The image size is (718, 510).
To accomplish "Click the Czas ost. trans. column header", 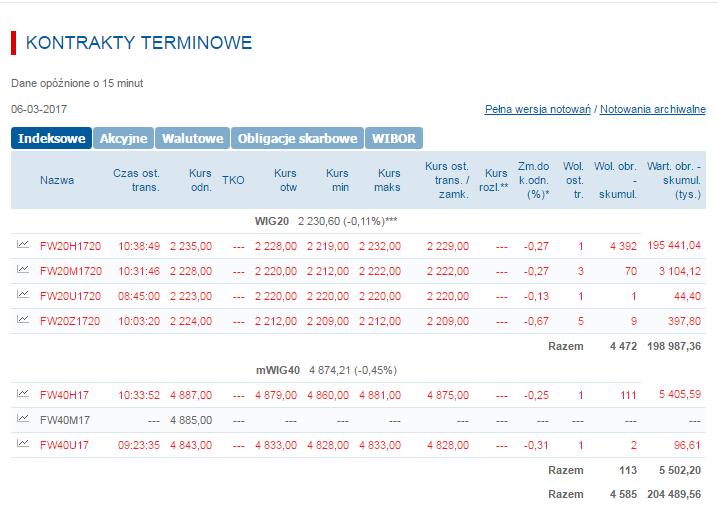I will coord(136,180).
